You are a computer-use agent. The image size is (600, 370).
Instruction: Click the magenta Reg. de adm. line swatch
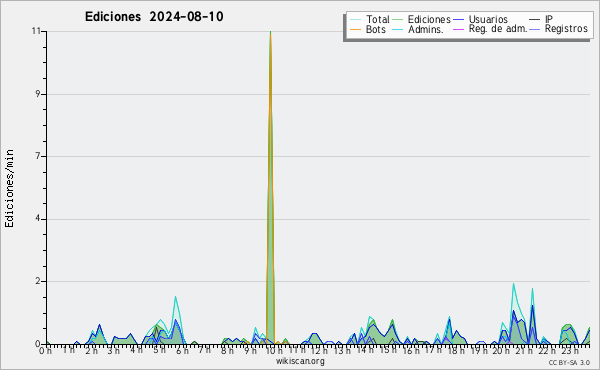point(458,29)
